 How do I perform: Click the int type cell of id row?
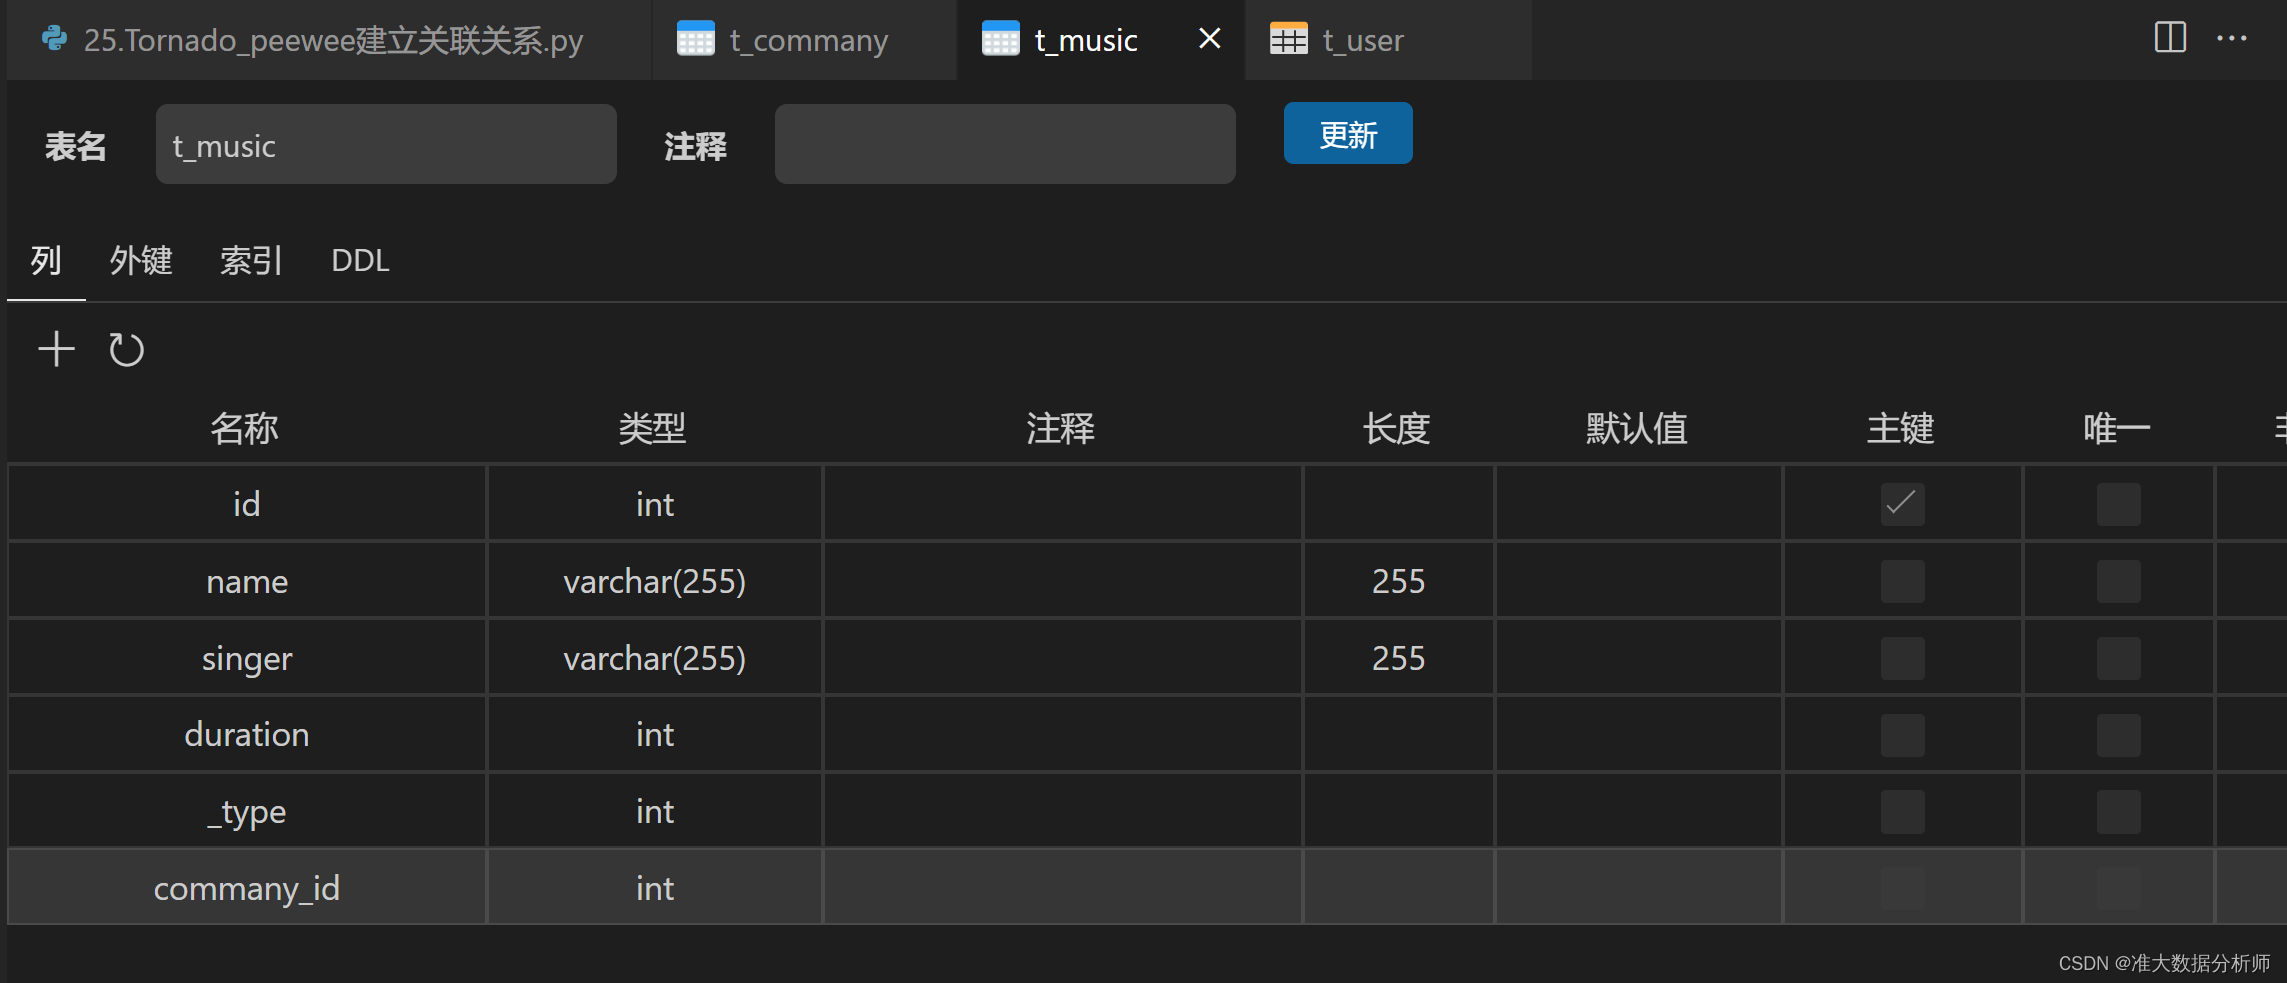[x=655, y=504]
